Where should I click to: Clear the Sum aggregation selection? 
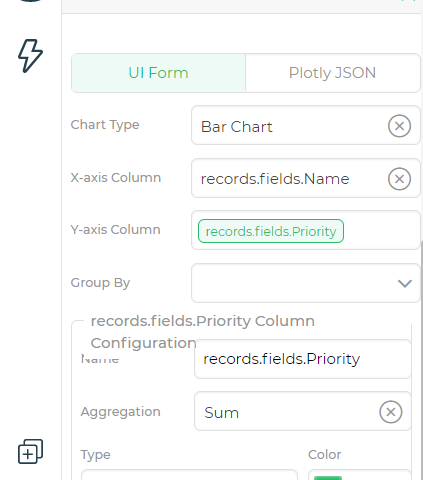click(x=391, y=412)
